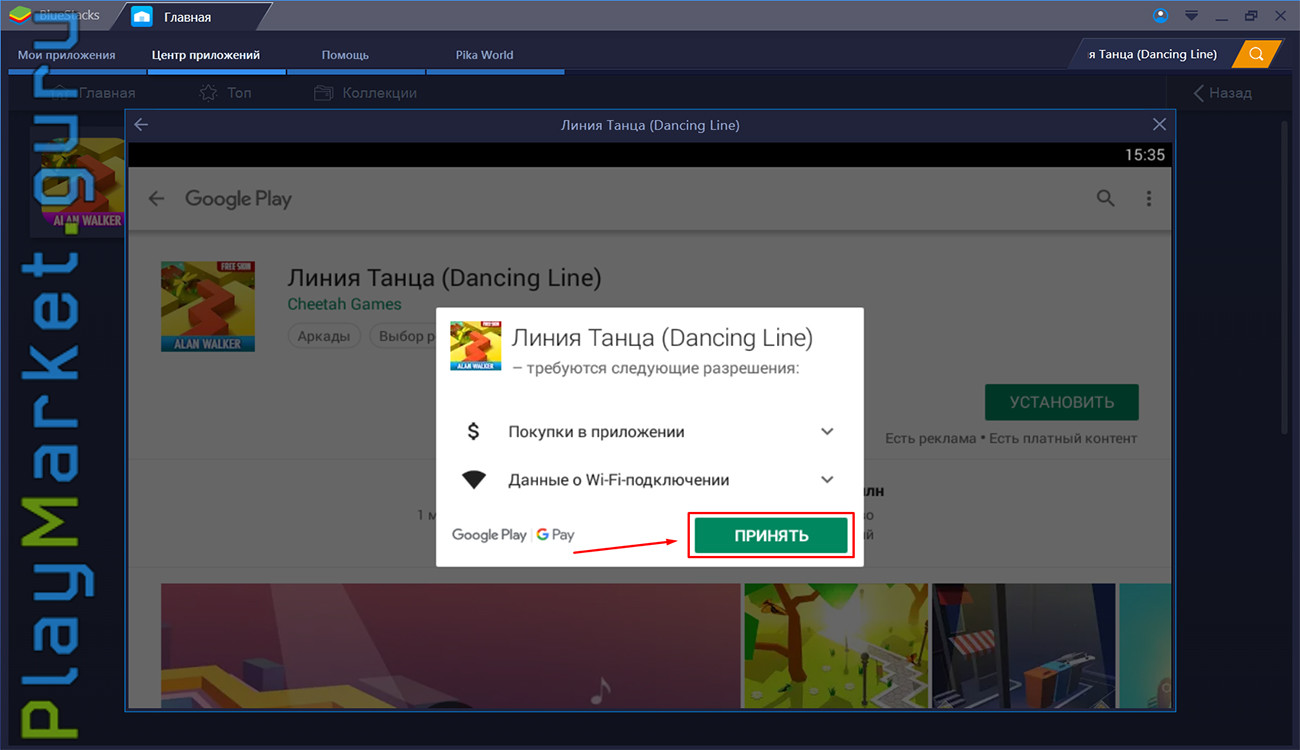Viewport: 1300px width, 750px height.
Task: Open the Топ section with star icon
Action: [226, 93]
